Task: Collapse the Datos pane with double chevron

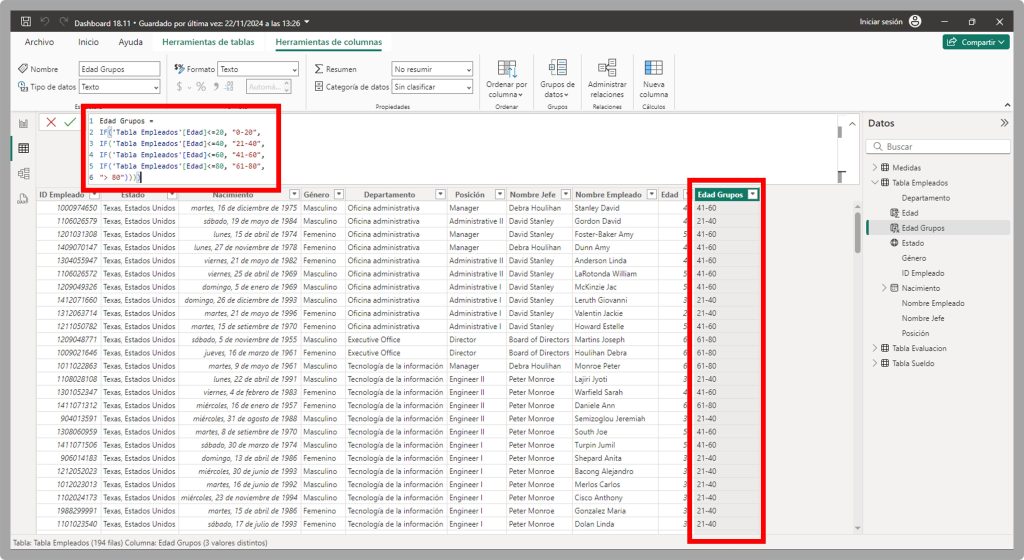Action: point(1004,122)
